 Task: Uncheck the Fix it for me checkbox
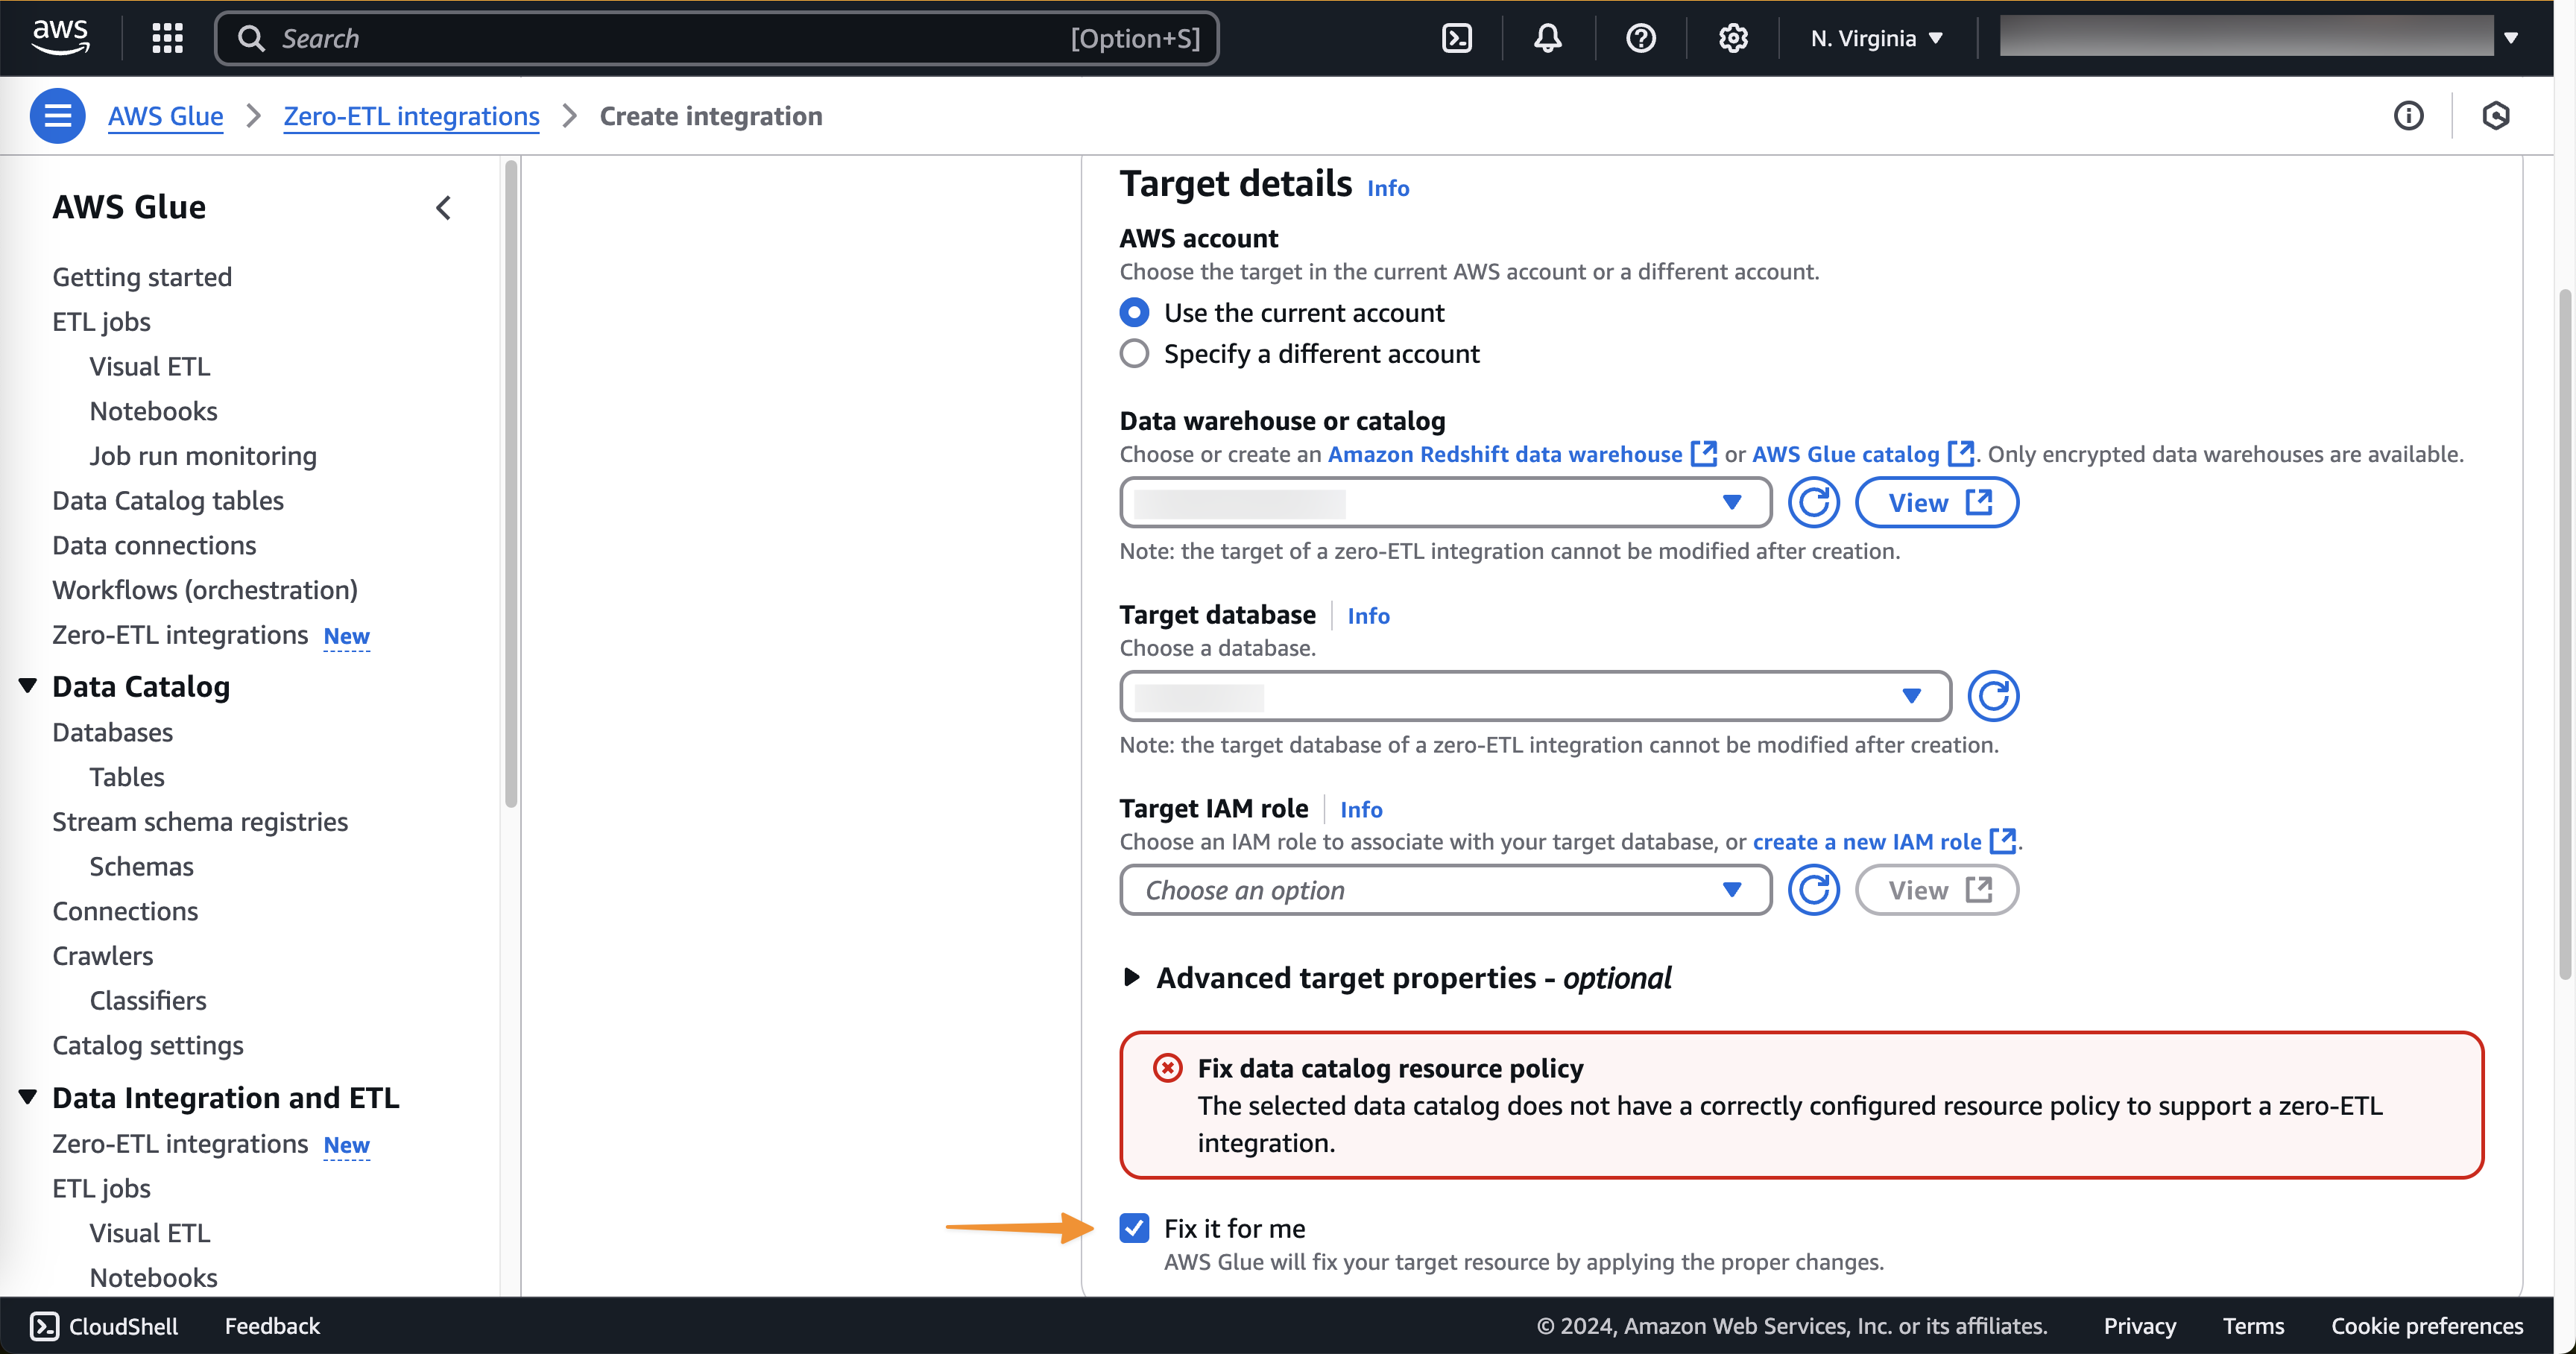(1134, 1228)
